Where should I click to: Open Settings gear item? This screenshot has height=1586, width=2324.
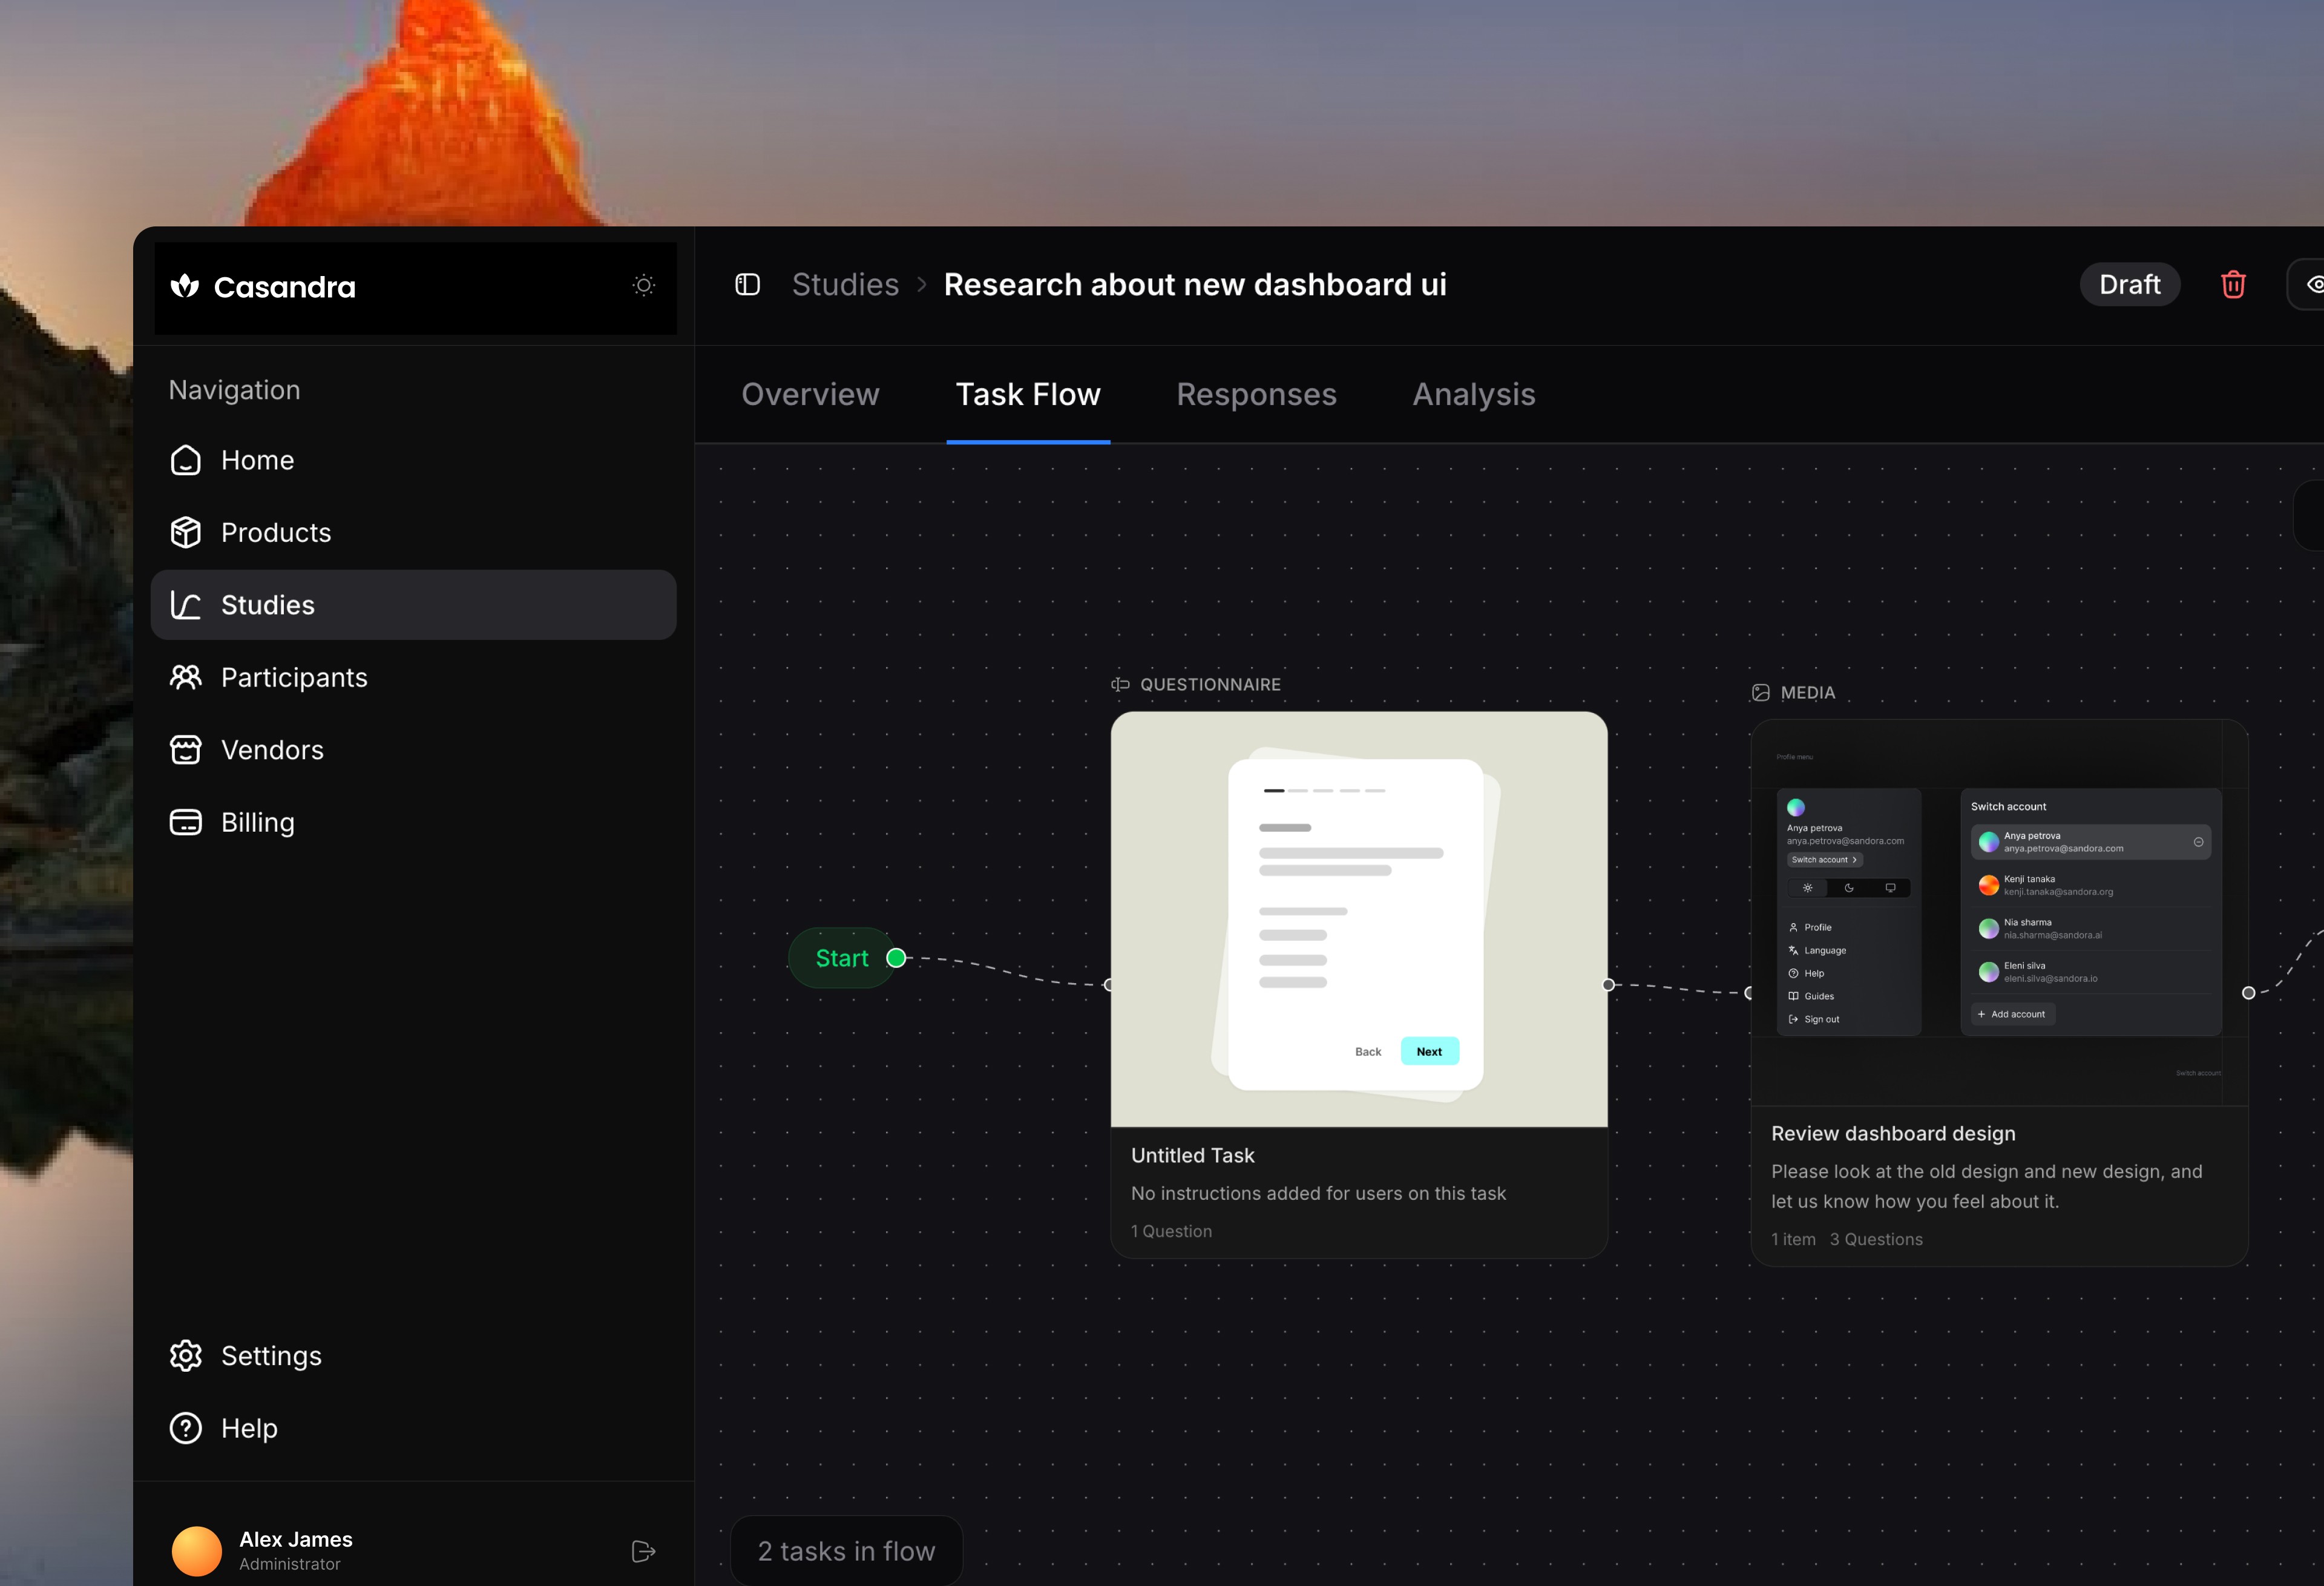coord(270,1356)
